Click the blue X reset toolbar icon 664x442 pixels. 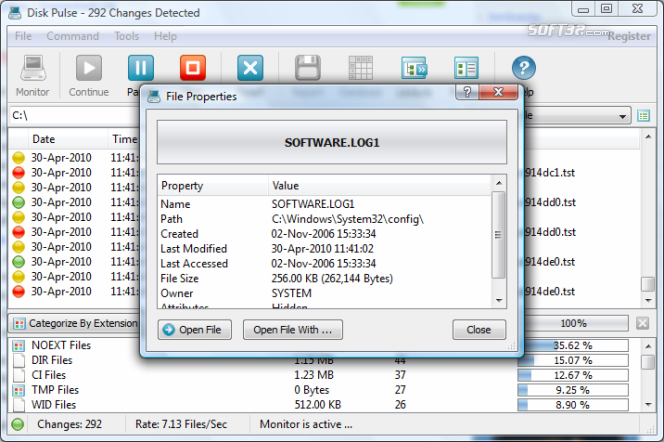(250, 68)
